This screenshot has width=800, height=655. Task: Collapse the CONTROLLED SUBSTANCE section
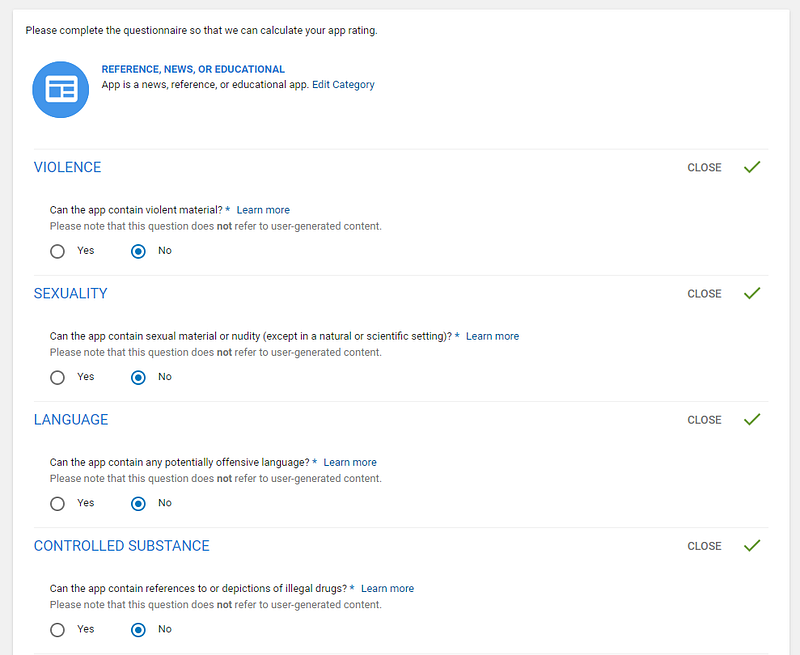click(x=704, y=545)
